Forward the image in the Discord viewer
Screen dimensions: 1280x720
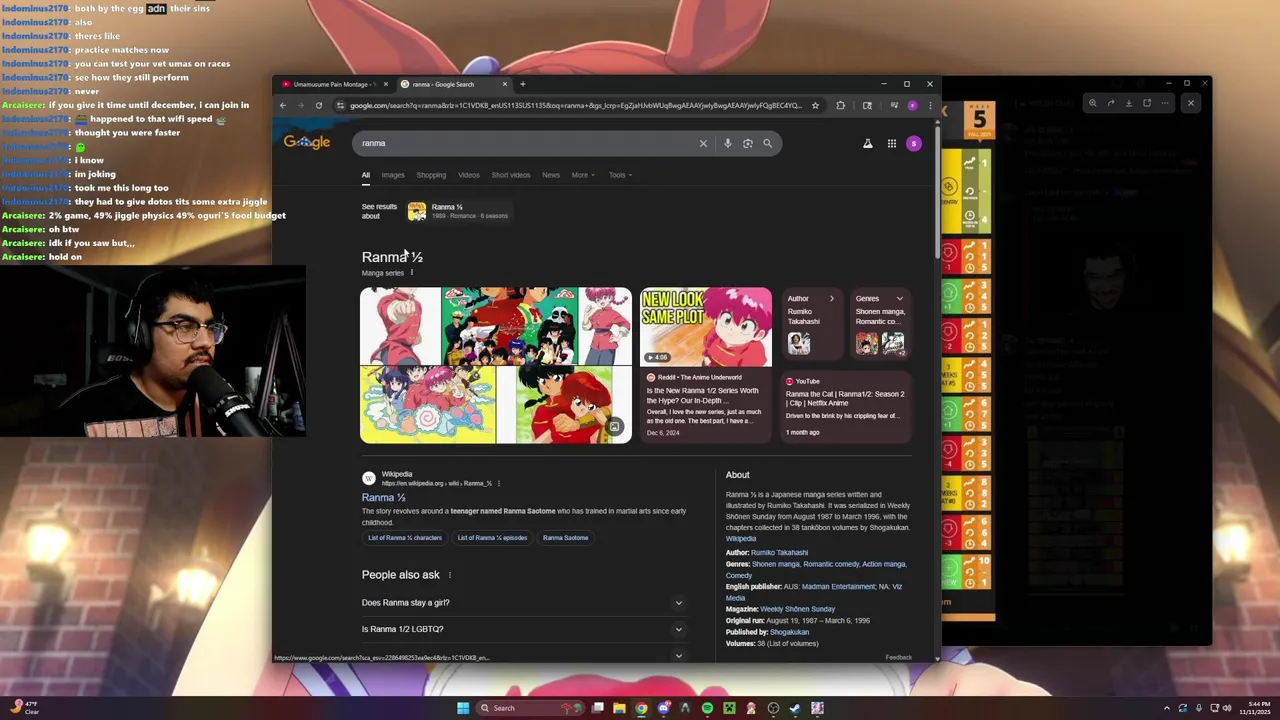pos(1110,103)
